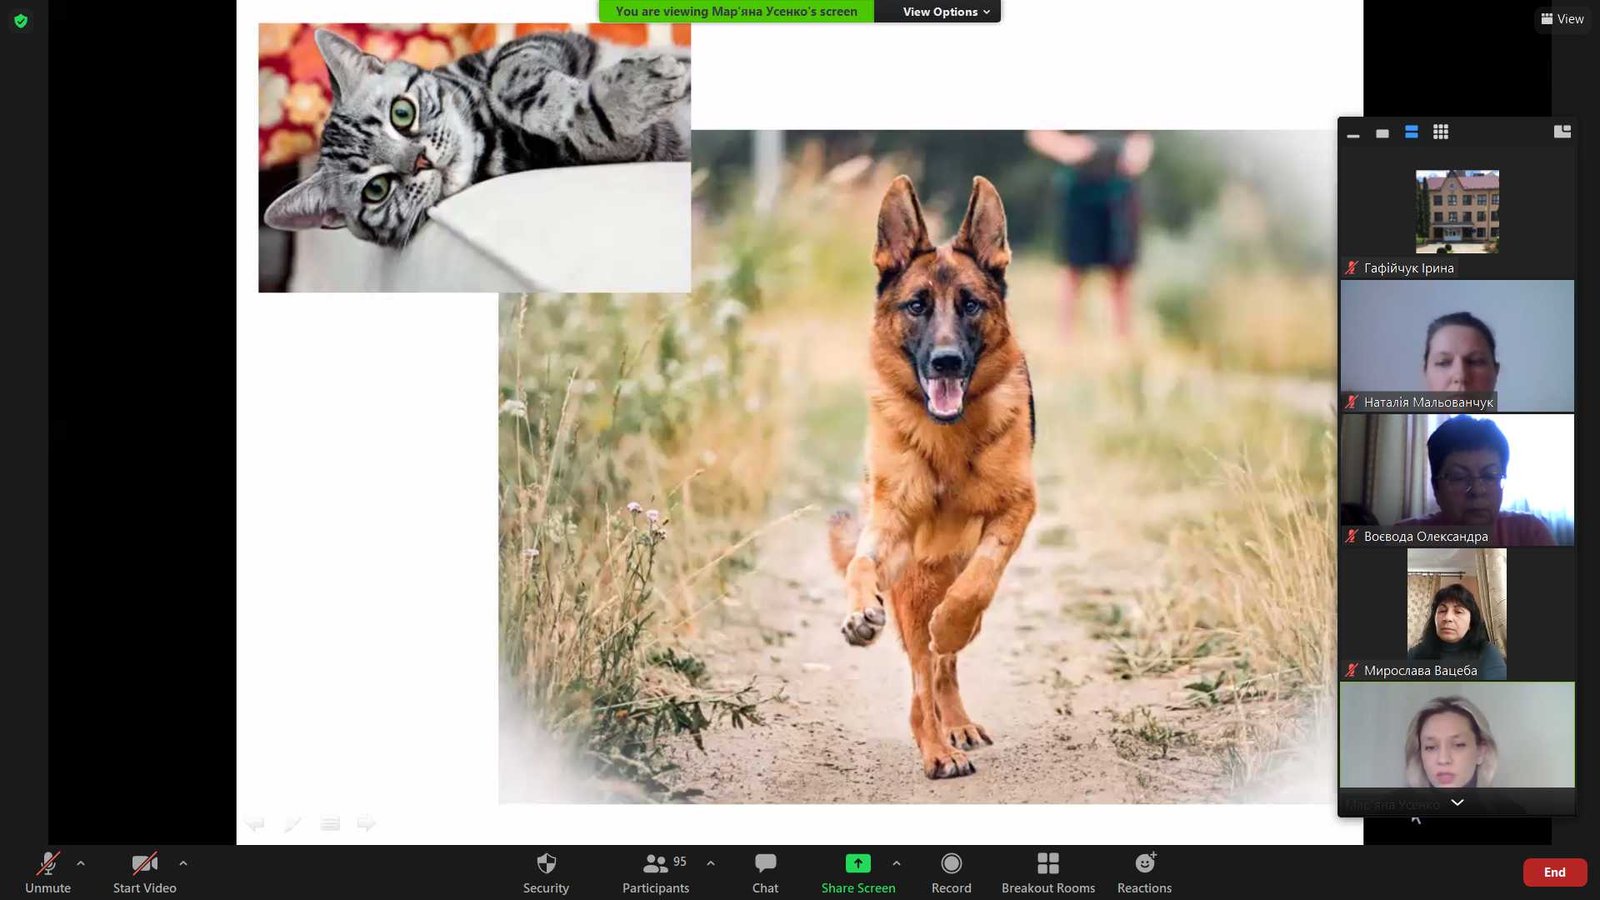Select Наталія Мальованчук's video thumbnail

(1457, 346)
